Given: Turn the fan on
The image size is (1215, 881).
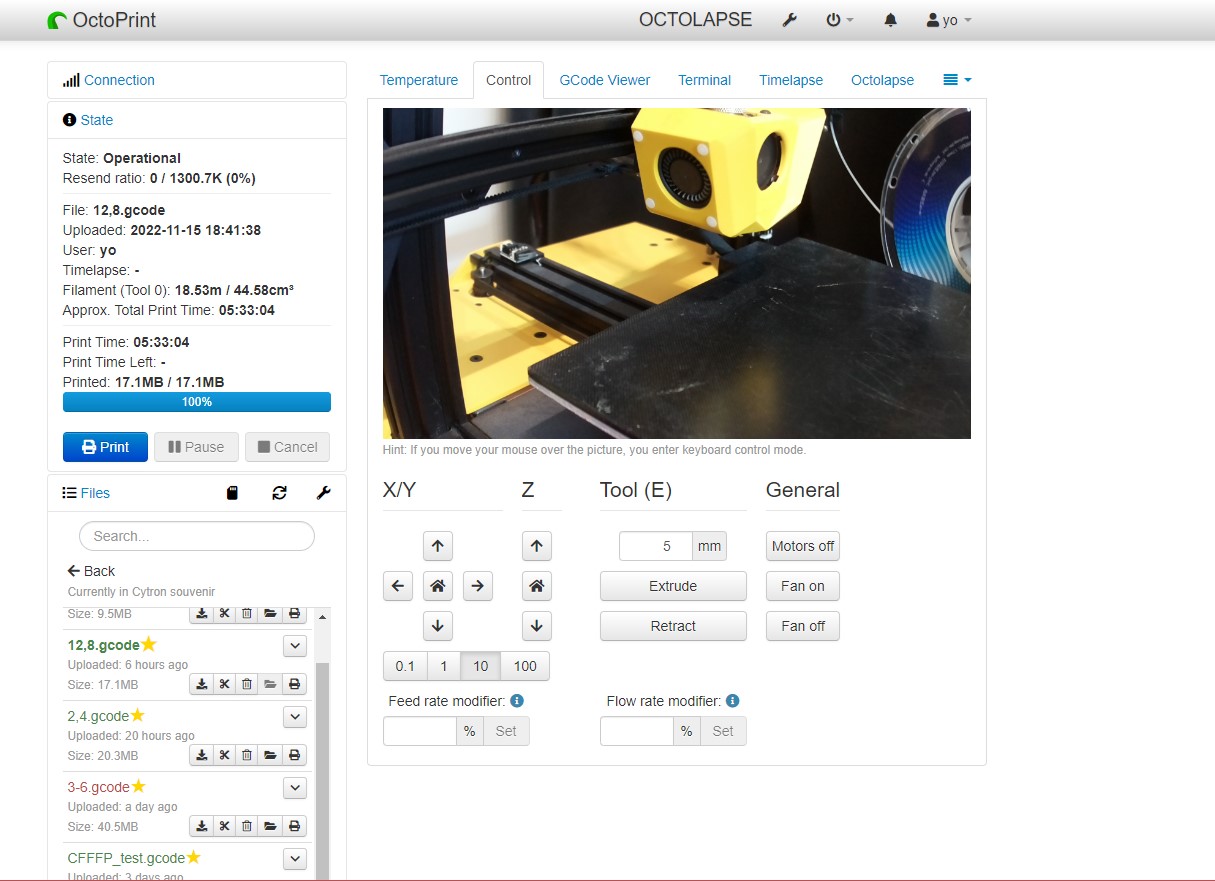Looking at the screenshot, I should point(802,586).
